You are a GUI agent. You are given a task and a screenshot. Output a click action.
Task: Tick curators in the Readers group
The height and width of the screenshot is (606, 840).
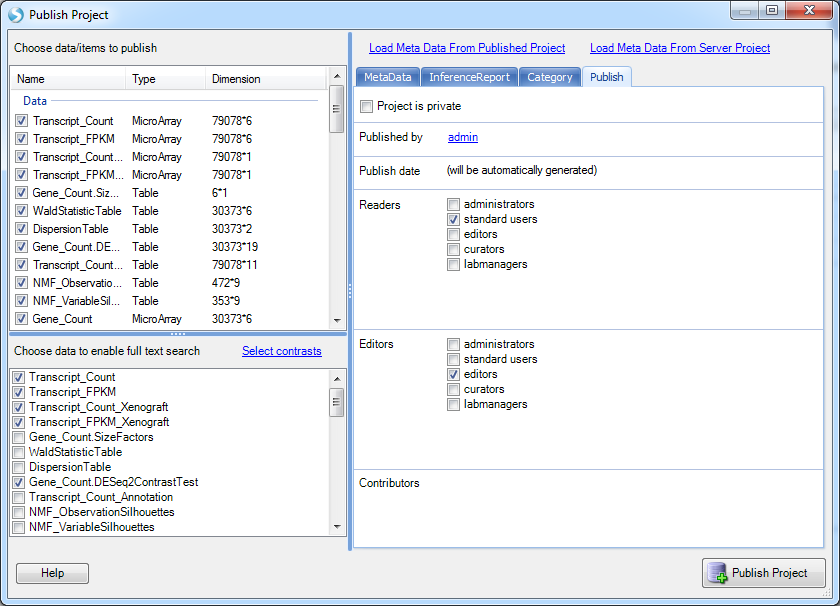coord(453,249)
